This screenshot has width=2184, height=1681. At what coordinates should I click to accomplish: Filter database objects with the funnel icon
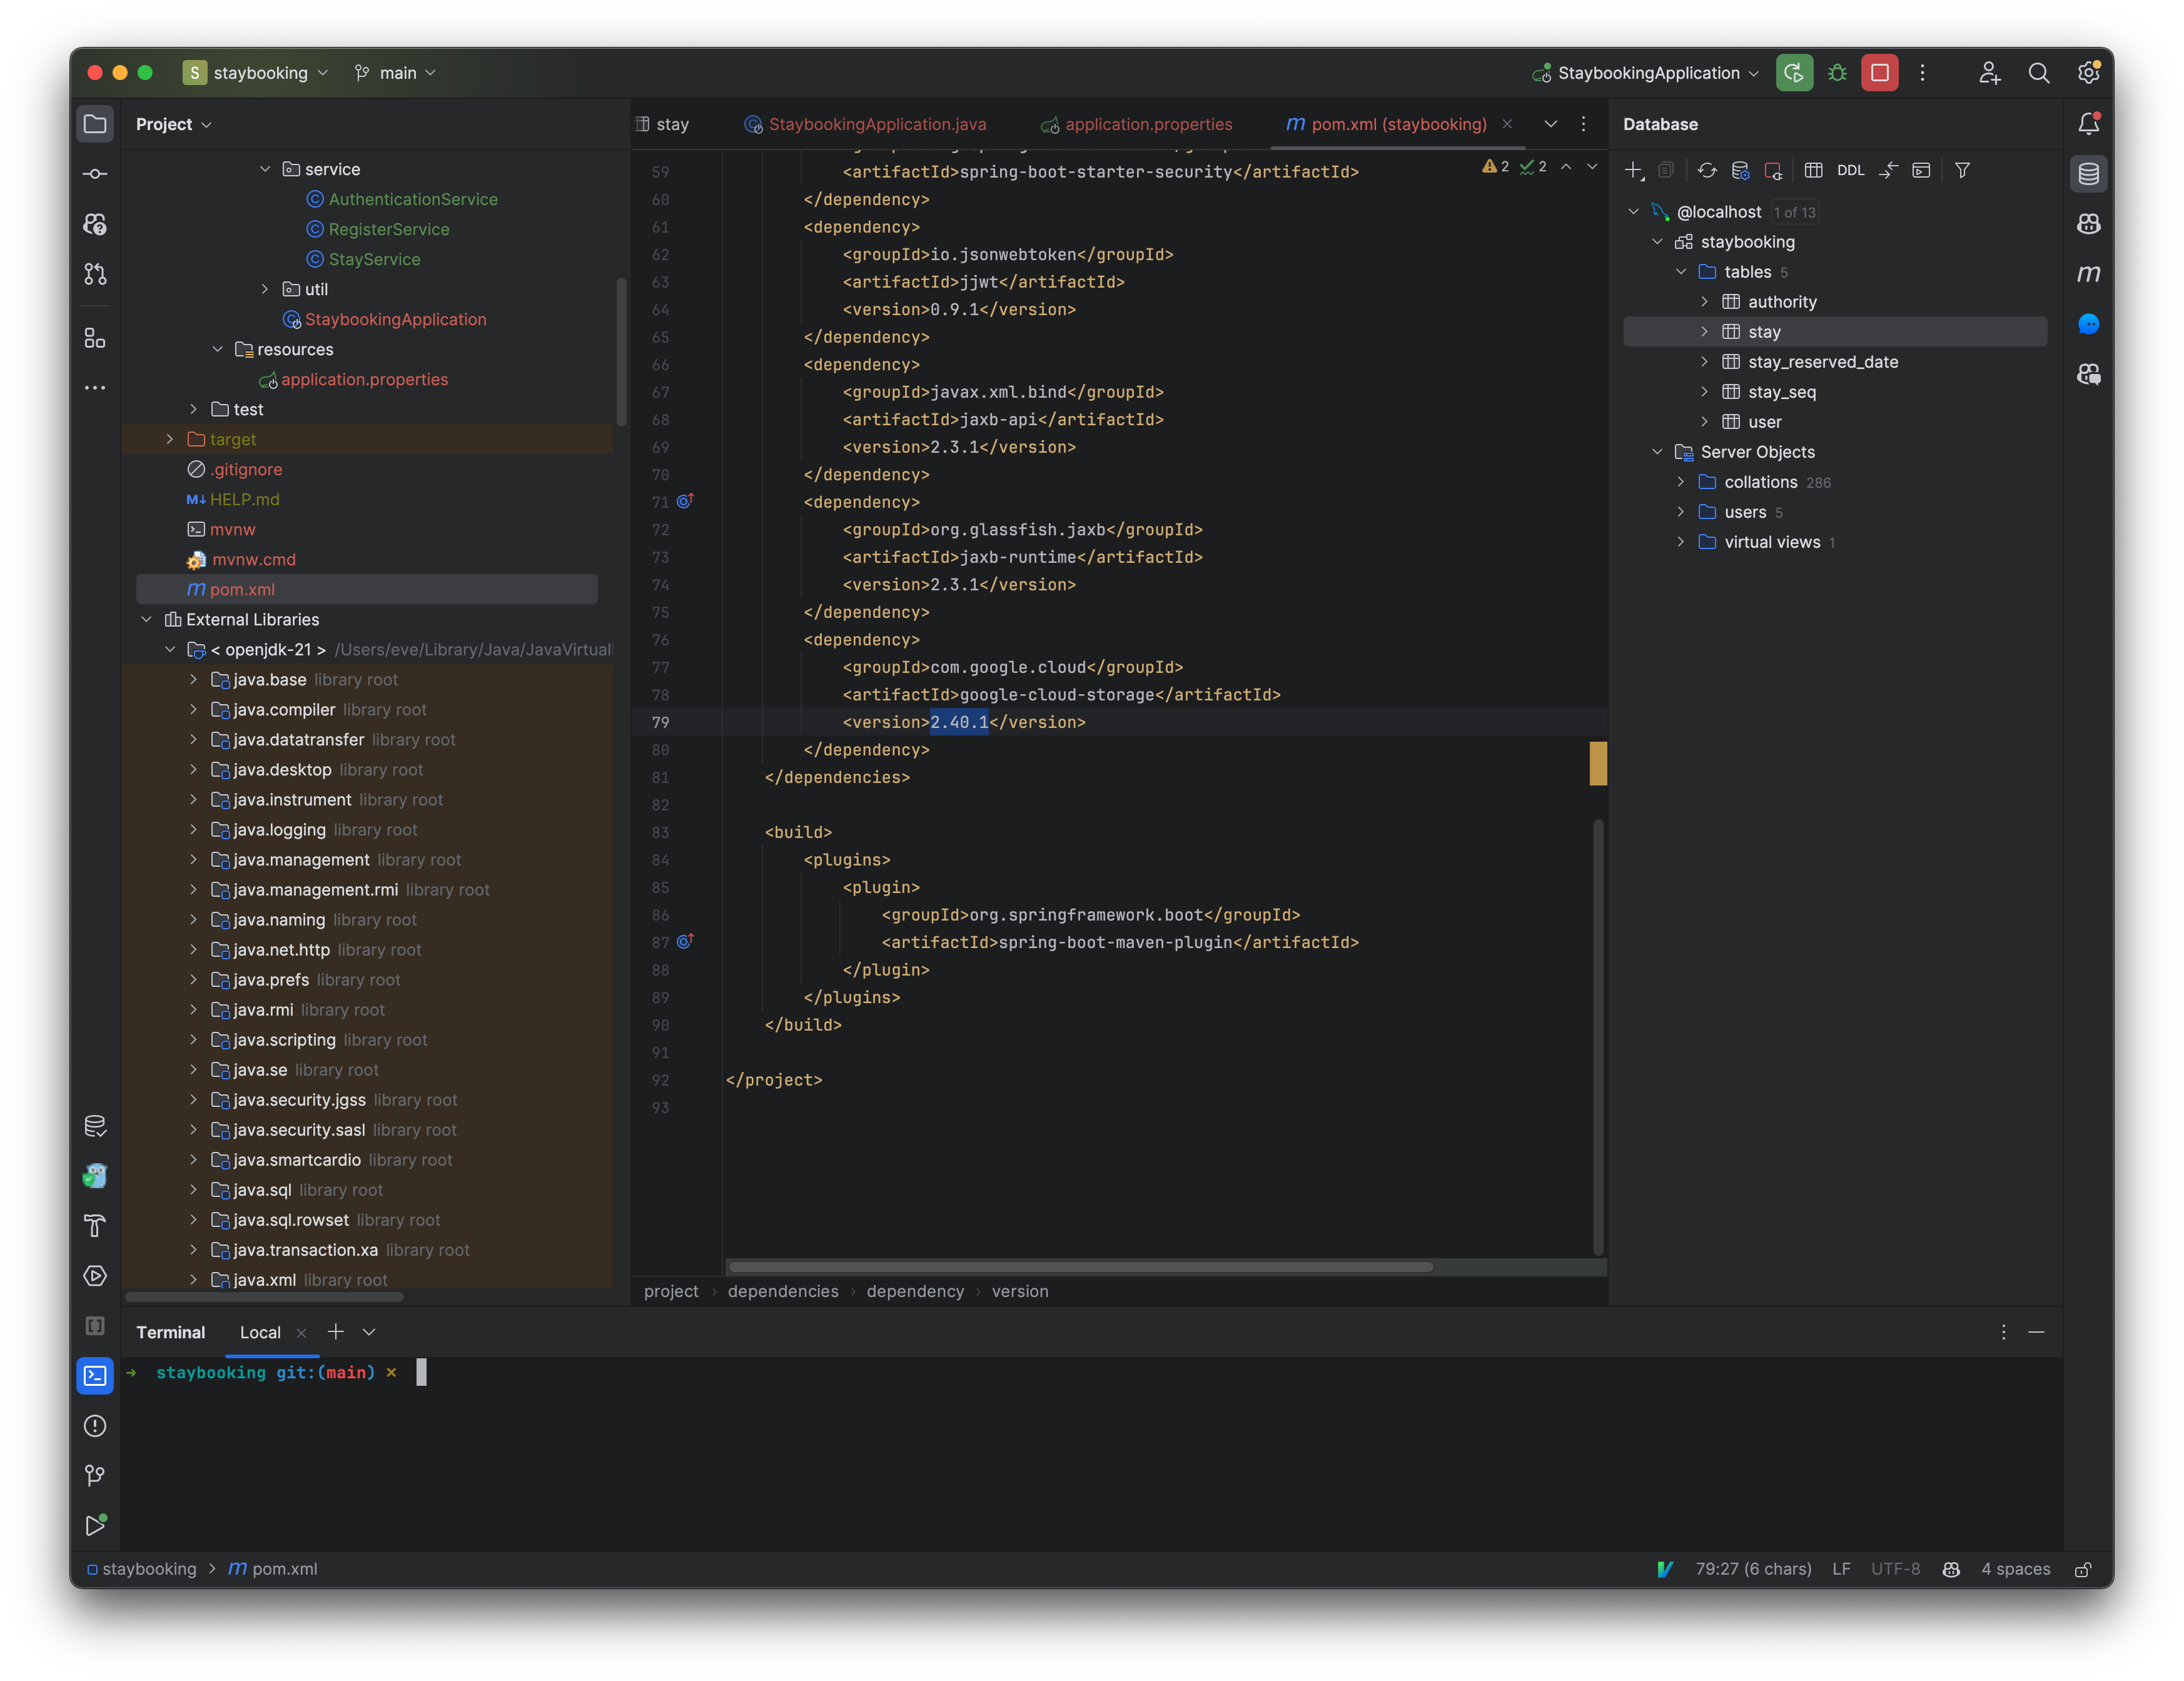[x=1962, y=170]
